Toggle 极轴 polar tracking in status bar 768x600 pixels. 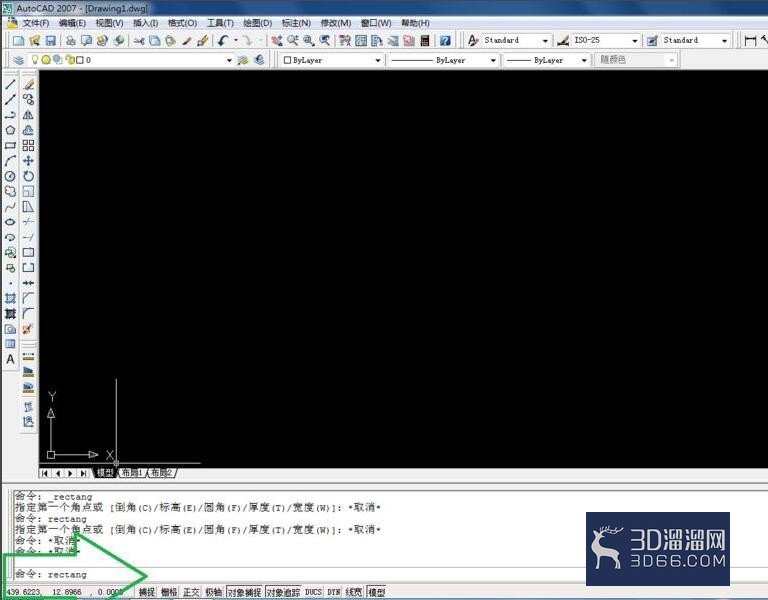(x=214, y=592)
